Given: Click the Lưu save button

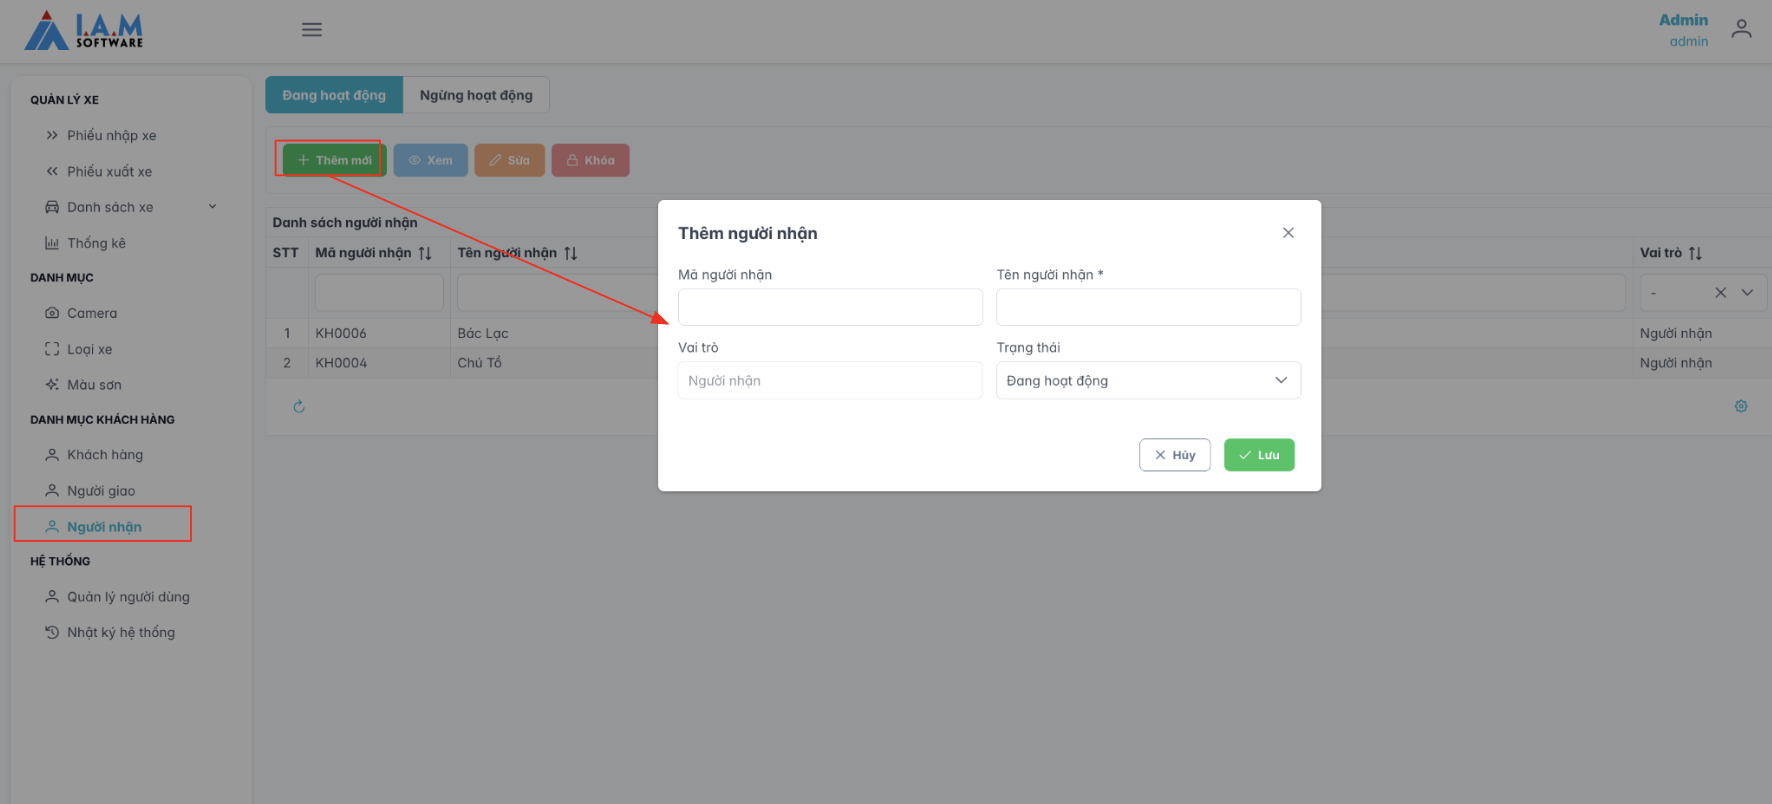Looking at the screenshot, I should point(1259,455).
